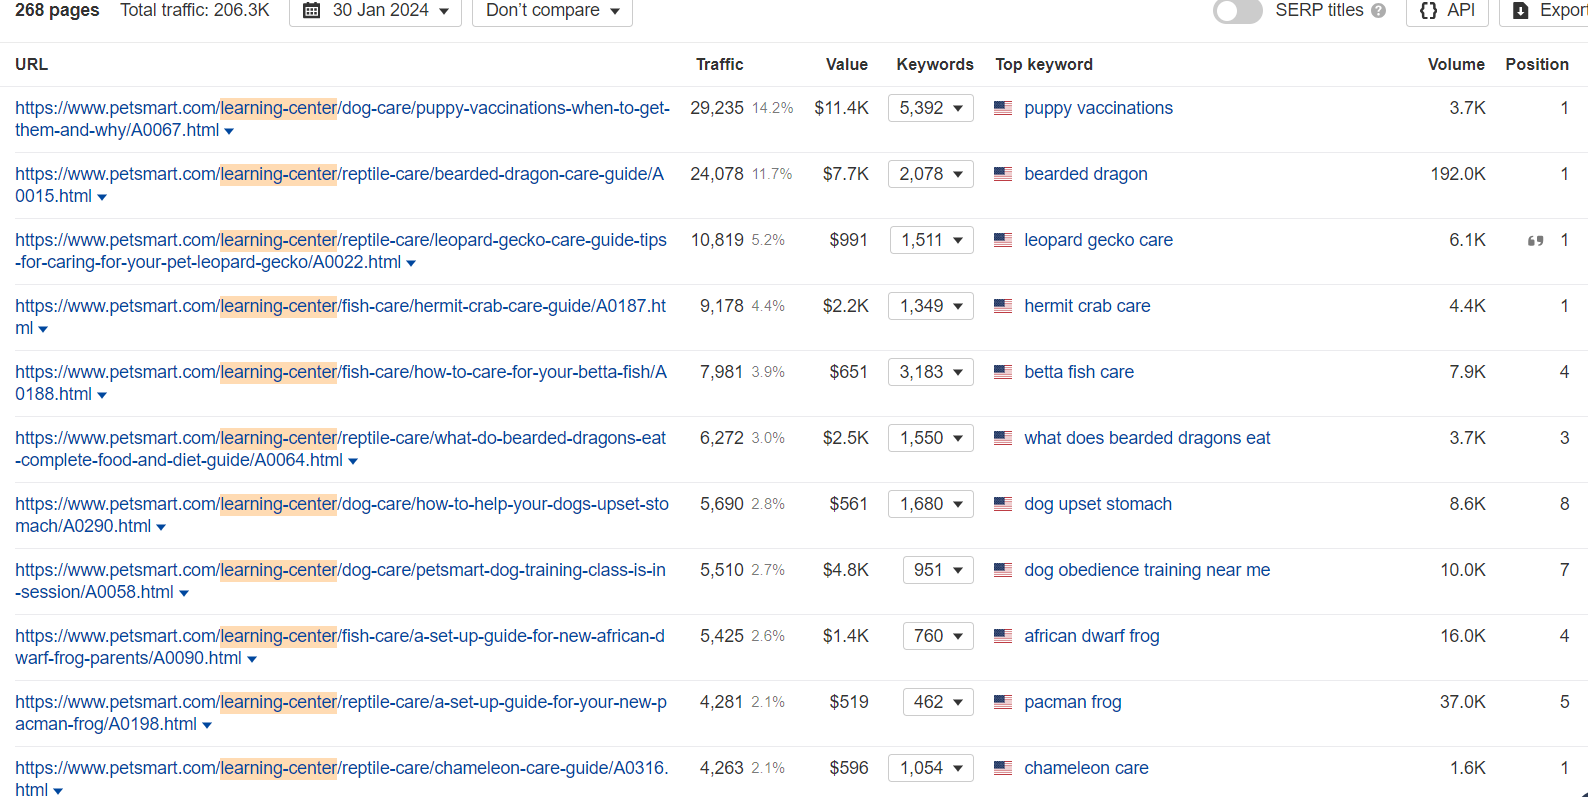
Task: Open the 3,183 keywords dropdown
Action: [931, 372]
